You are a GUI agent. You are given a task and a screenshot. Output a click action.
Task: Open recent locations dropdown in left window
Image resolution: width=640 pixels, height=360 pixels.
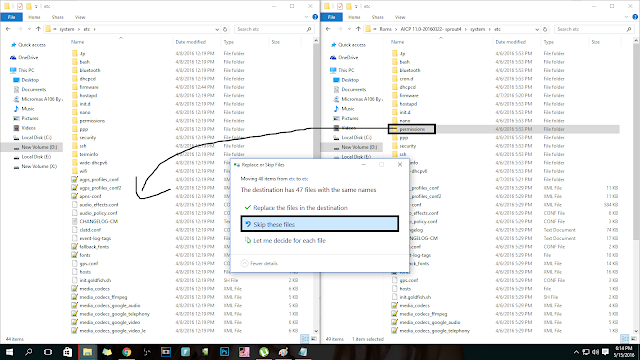click(29, 29)
